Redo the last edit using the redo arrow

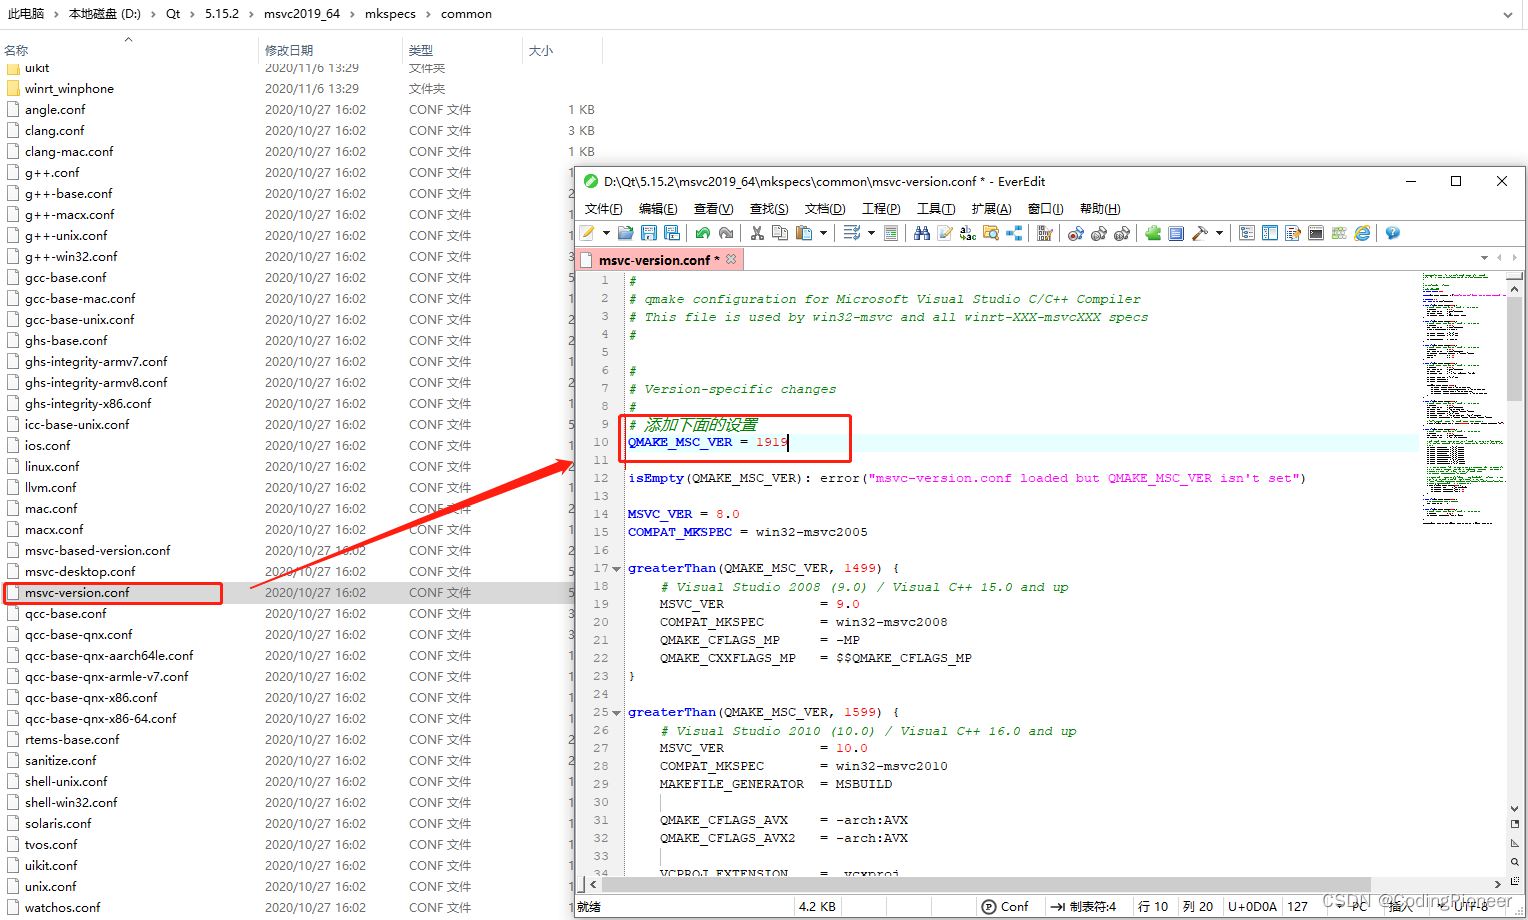(x=726, y=233)
